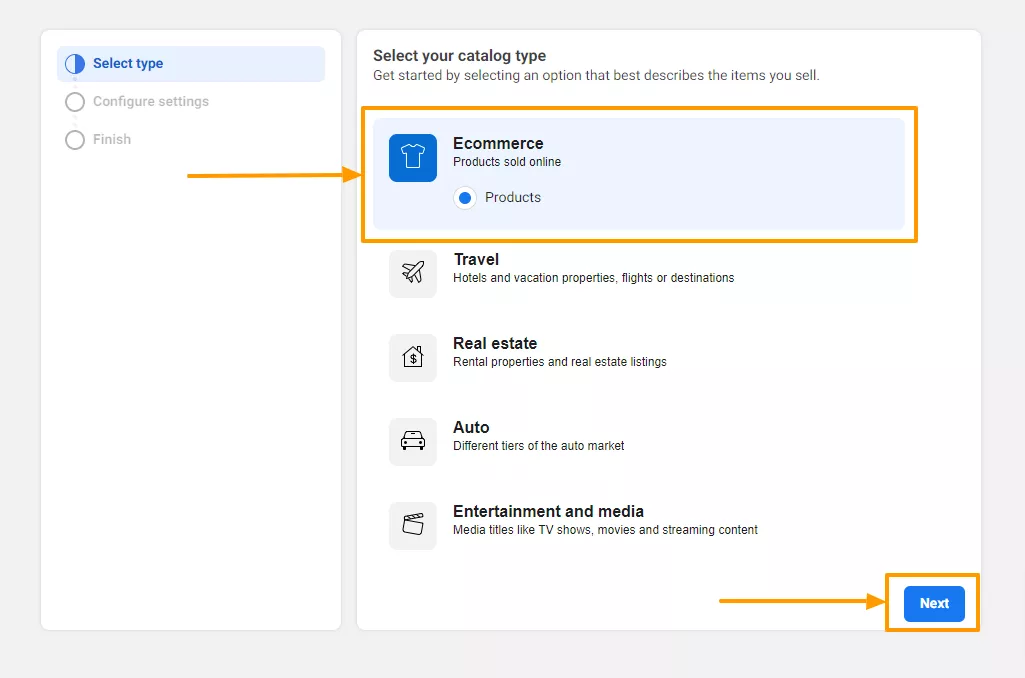This screenshot has width=1025, height=678.
Task: Click the Travel airplane icon
Action: click(x=413, y=273)
